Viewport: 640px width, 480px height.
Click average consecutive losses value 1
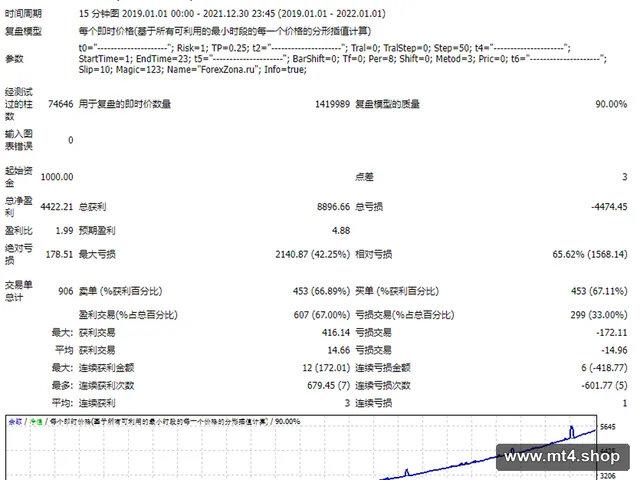[x=624, y=403]
